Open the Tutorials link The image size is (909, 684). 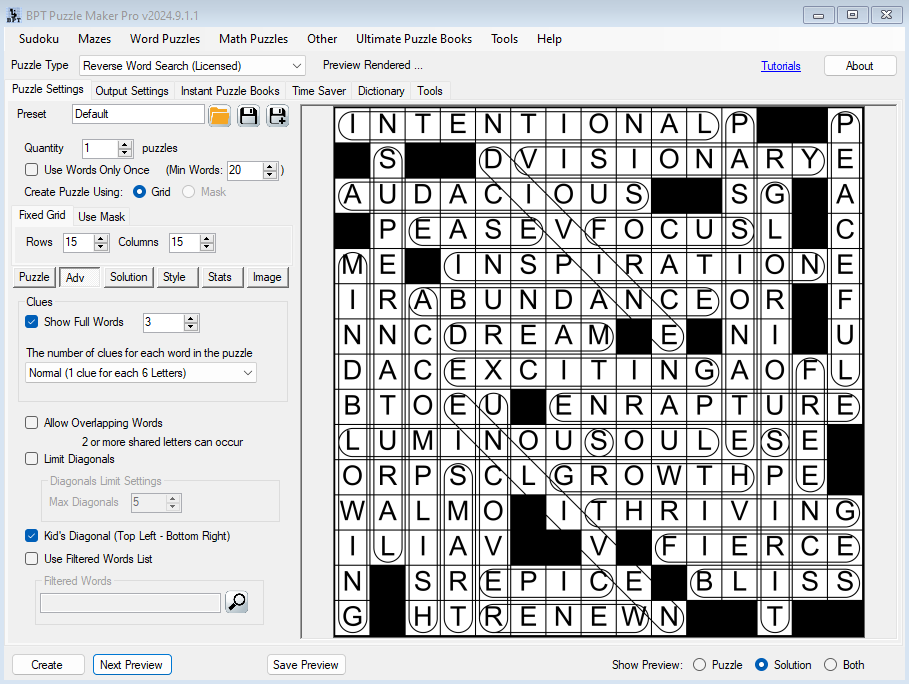pos(780,66)
